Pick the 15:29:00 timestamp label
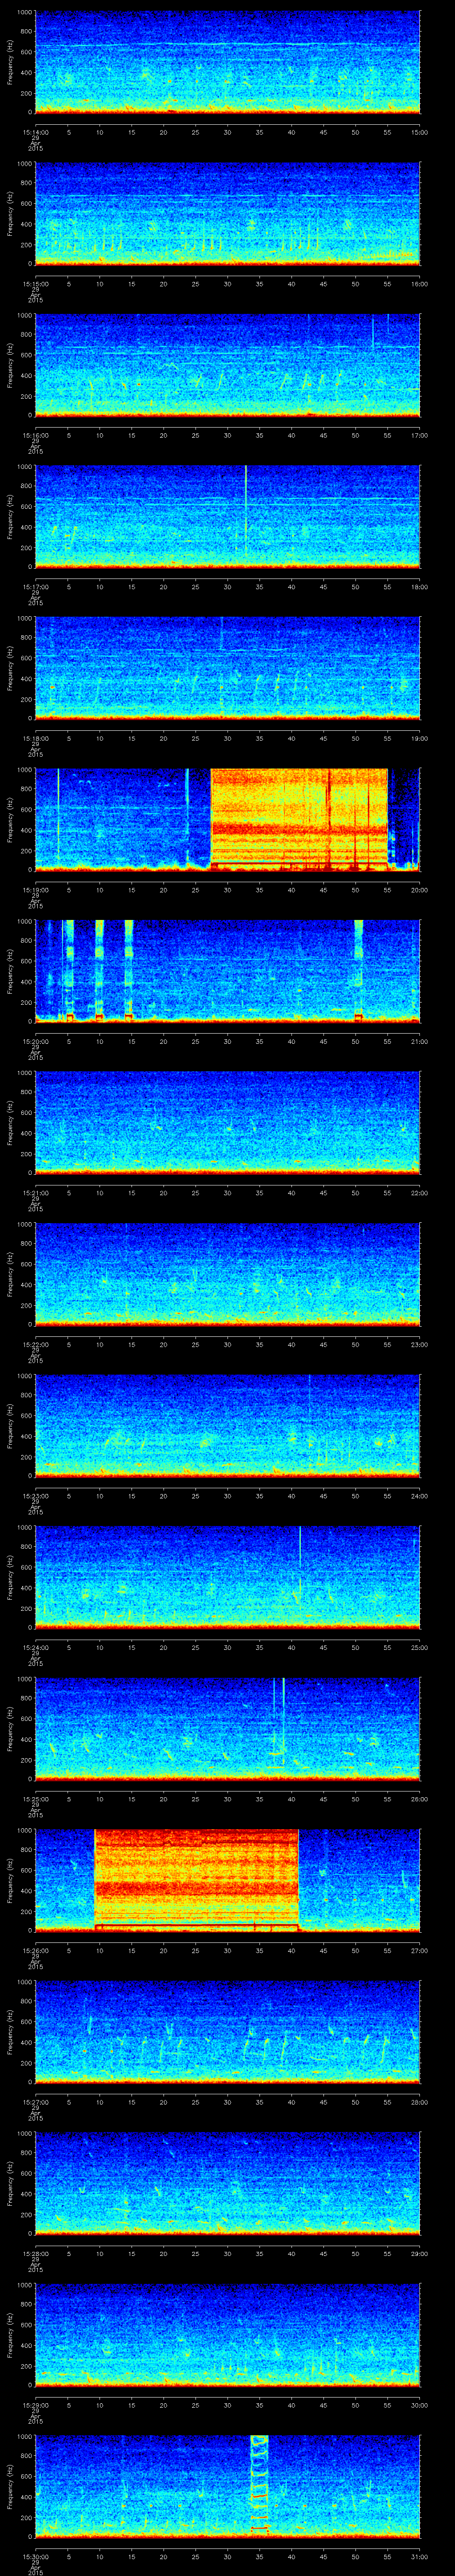This screenshot has width=455, height=2576. pyautogui.click(x=35, y=2405)
